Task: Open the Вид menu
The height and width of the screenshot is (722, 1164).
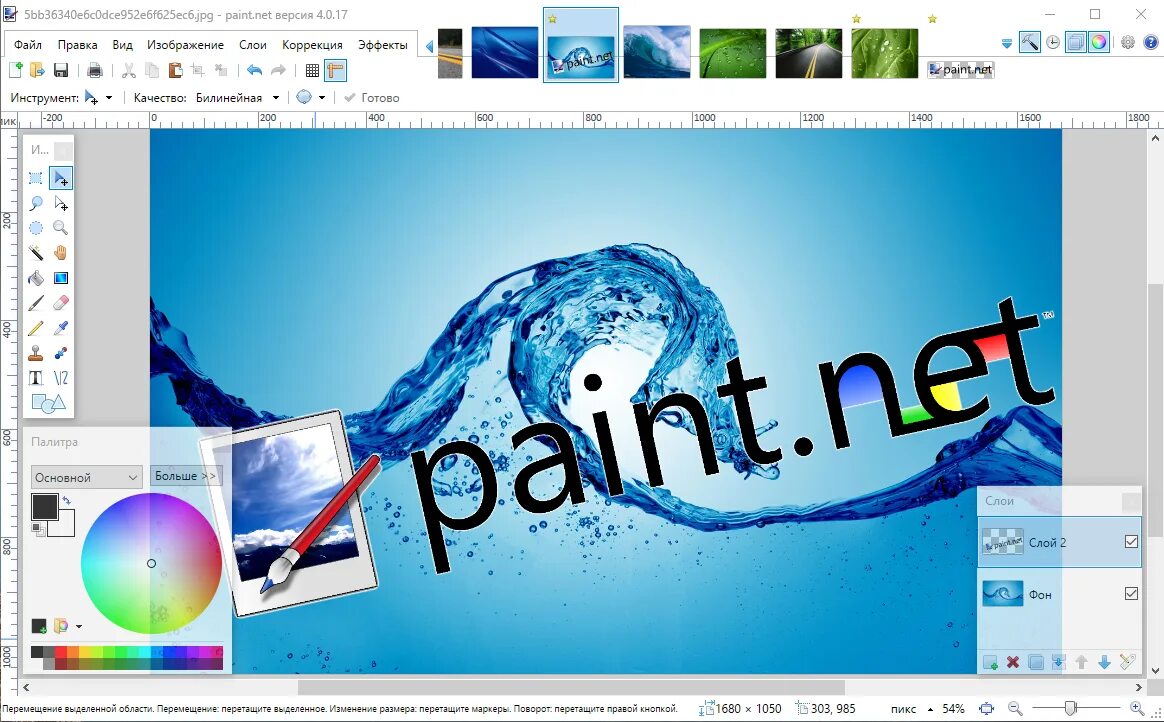Action: [x=122, y=45]
